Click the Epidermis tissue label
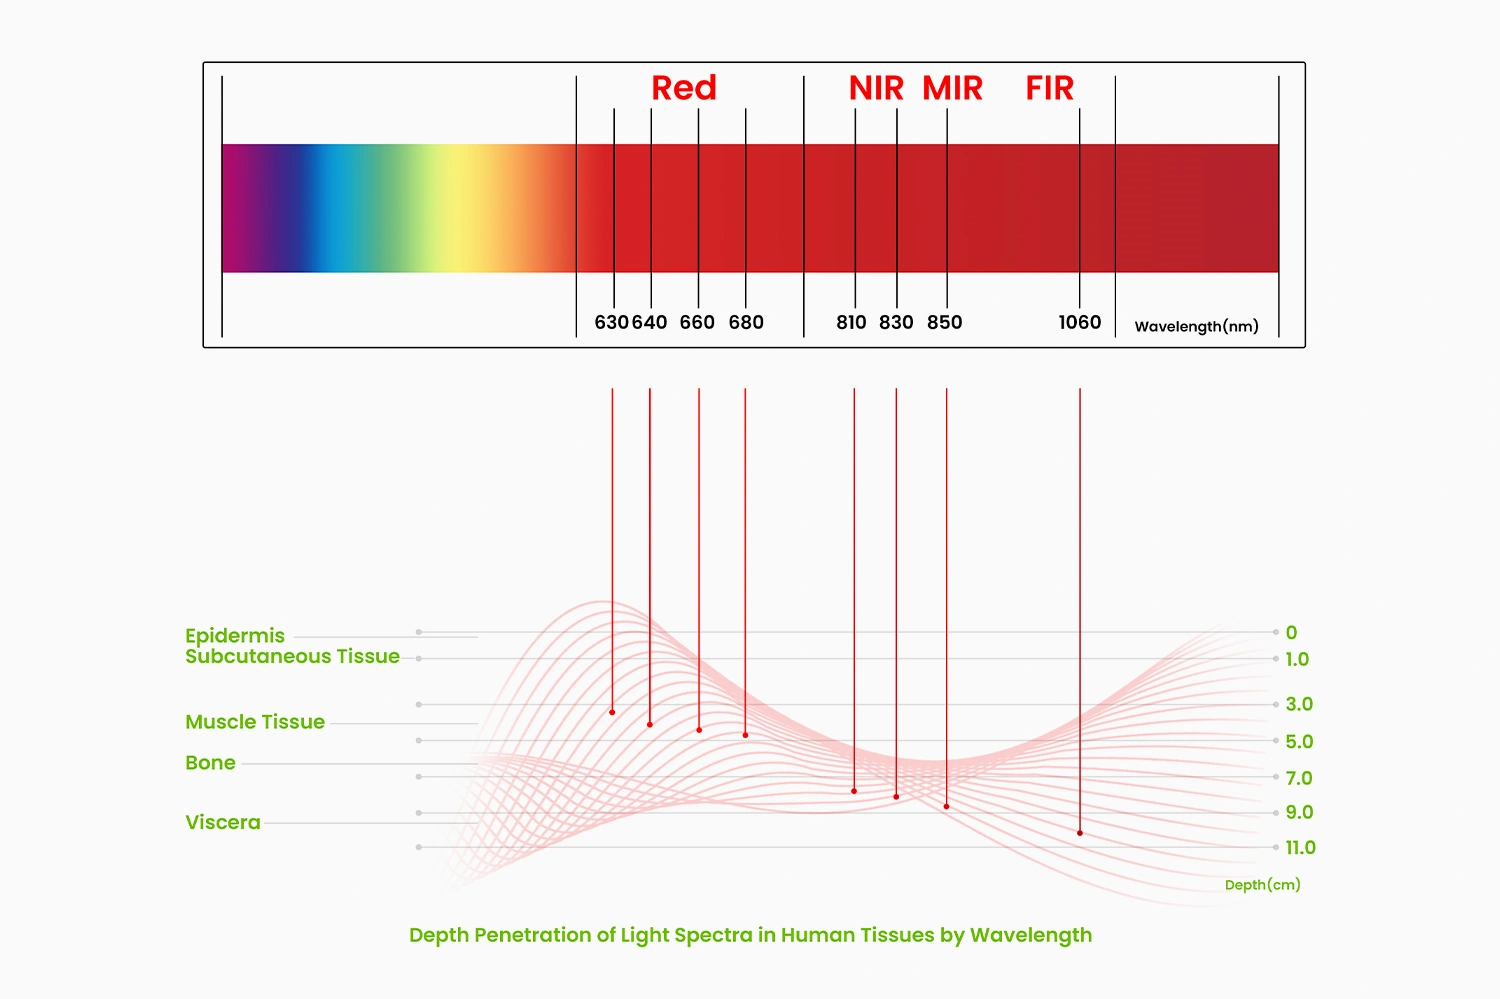The height and width of the screenshot is (999, 1500). 235,636
